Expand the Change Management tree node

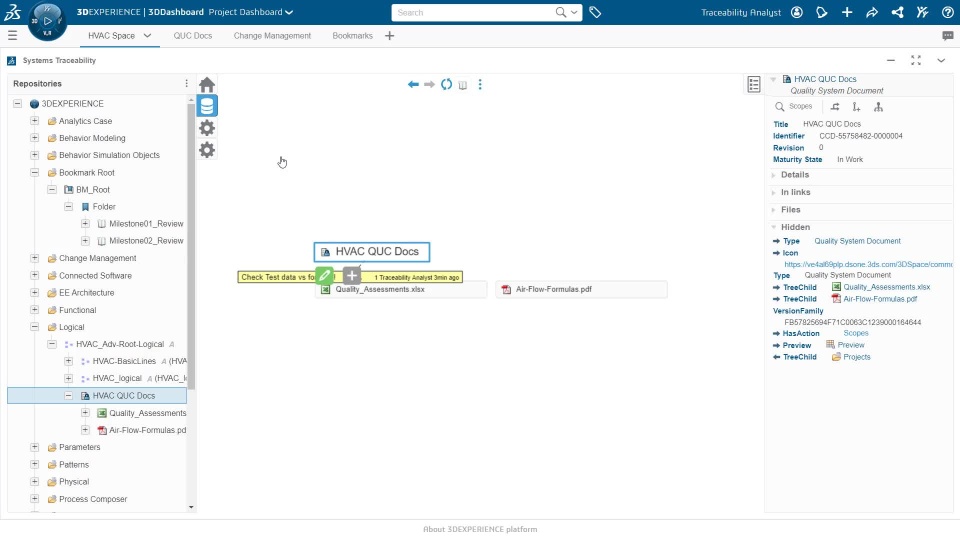pos(34,258)
